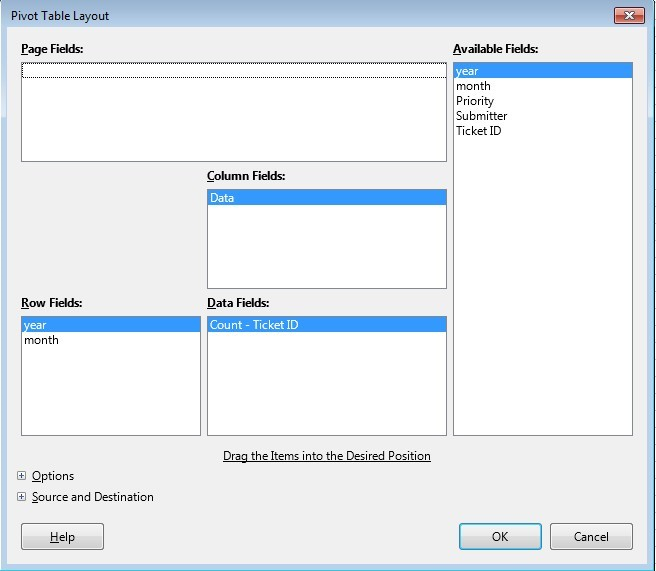
Task: Click inside the empty Page Fields box
Action: [x=234, y=112]
